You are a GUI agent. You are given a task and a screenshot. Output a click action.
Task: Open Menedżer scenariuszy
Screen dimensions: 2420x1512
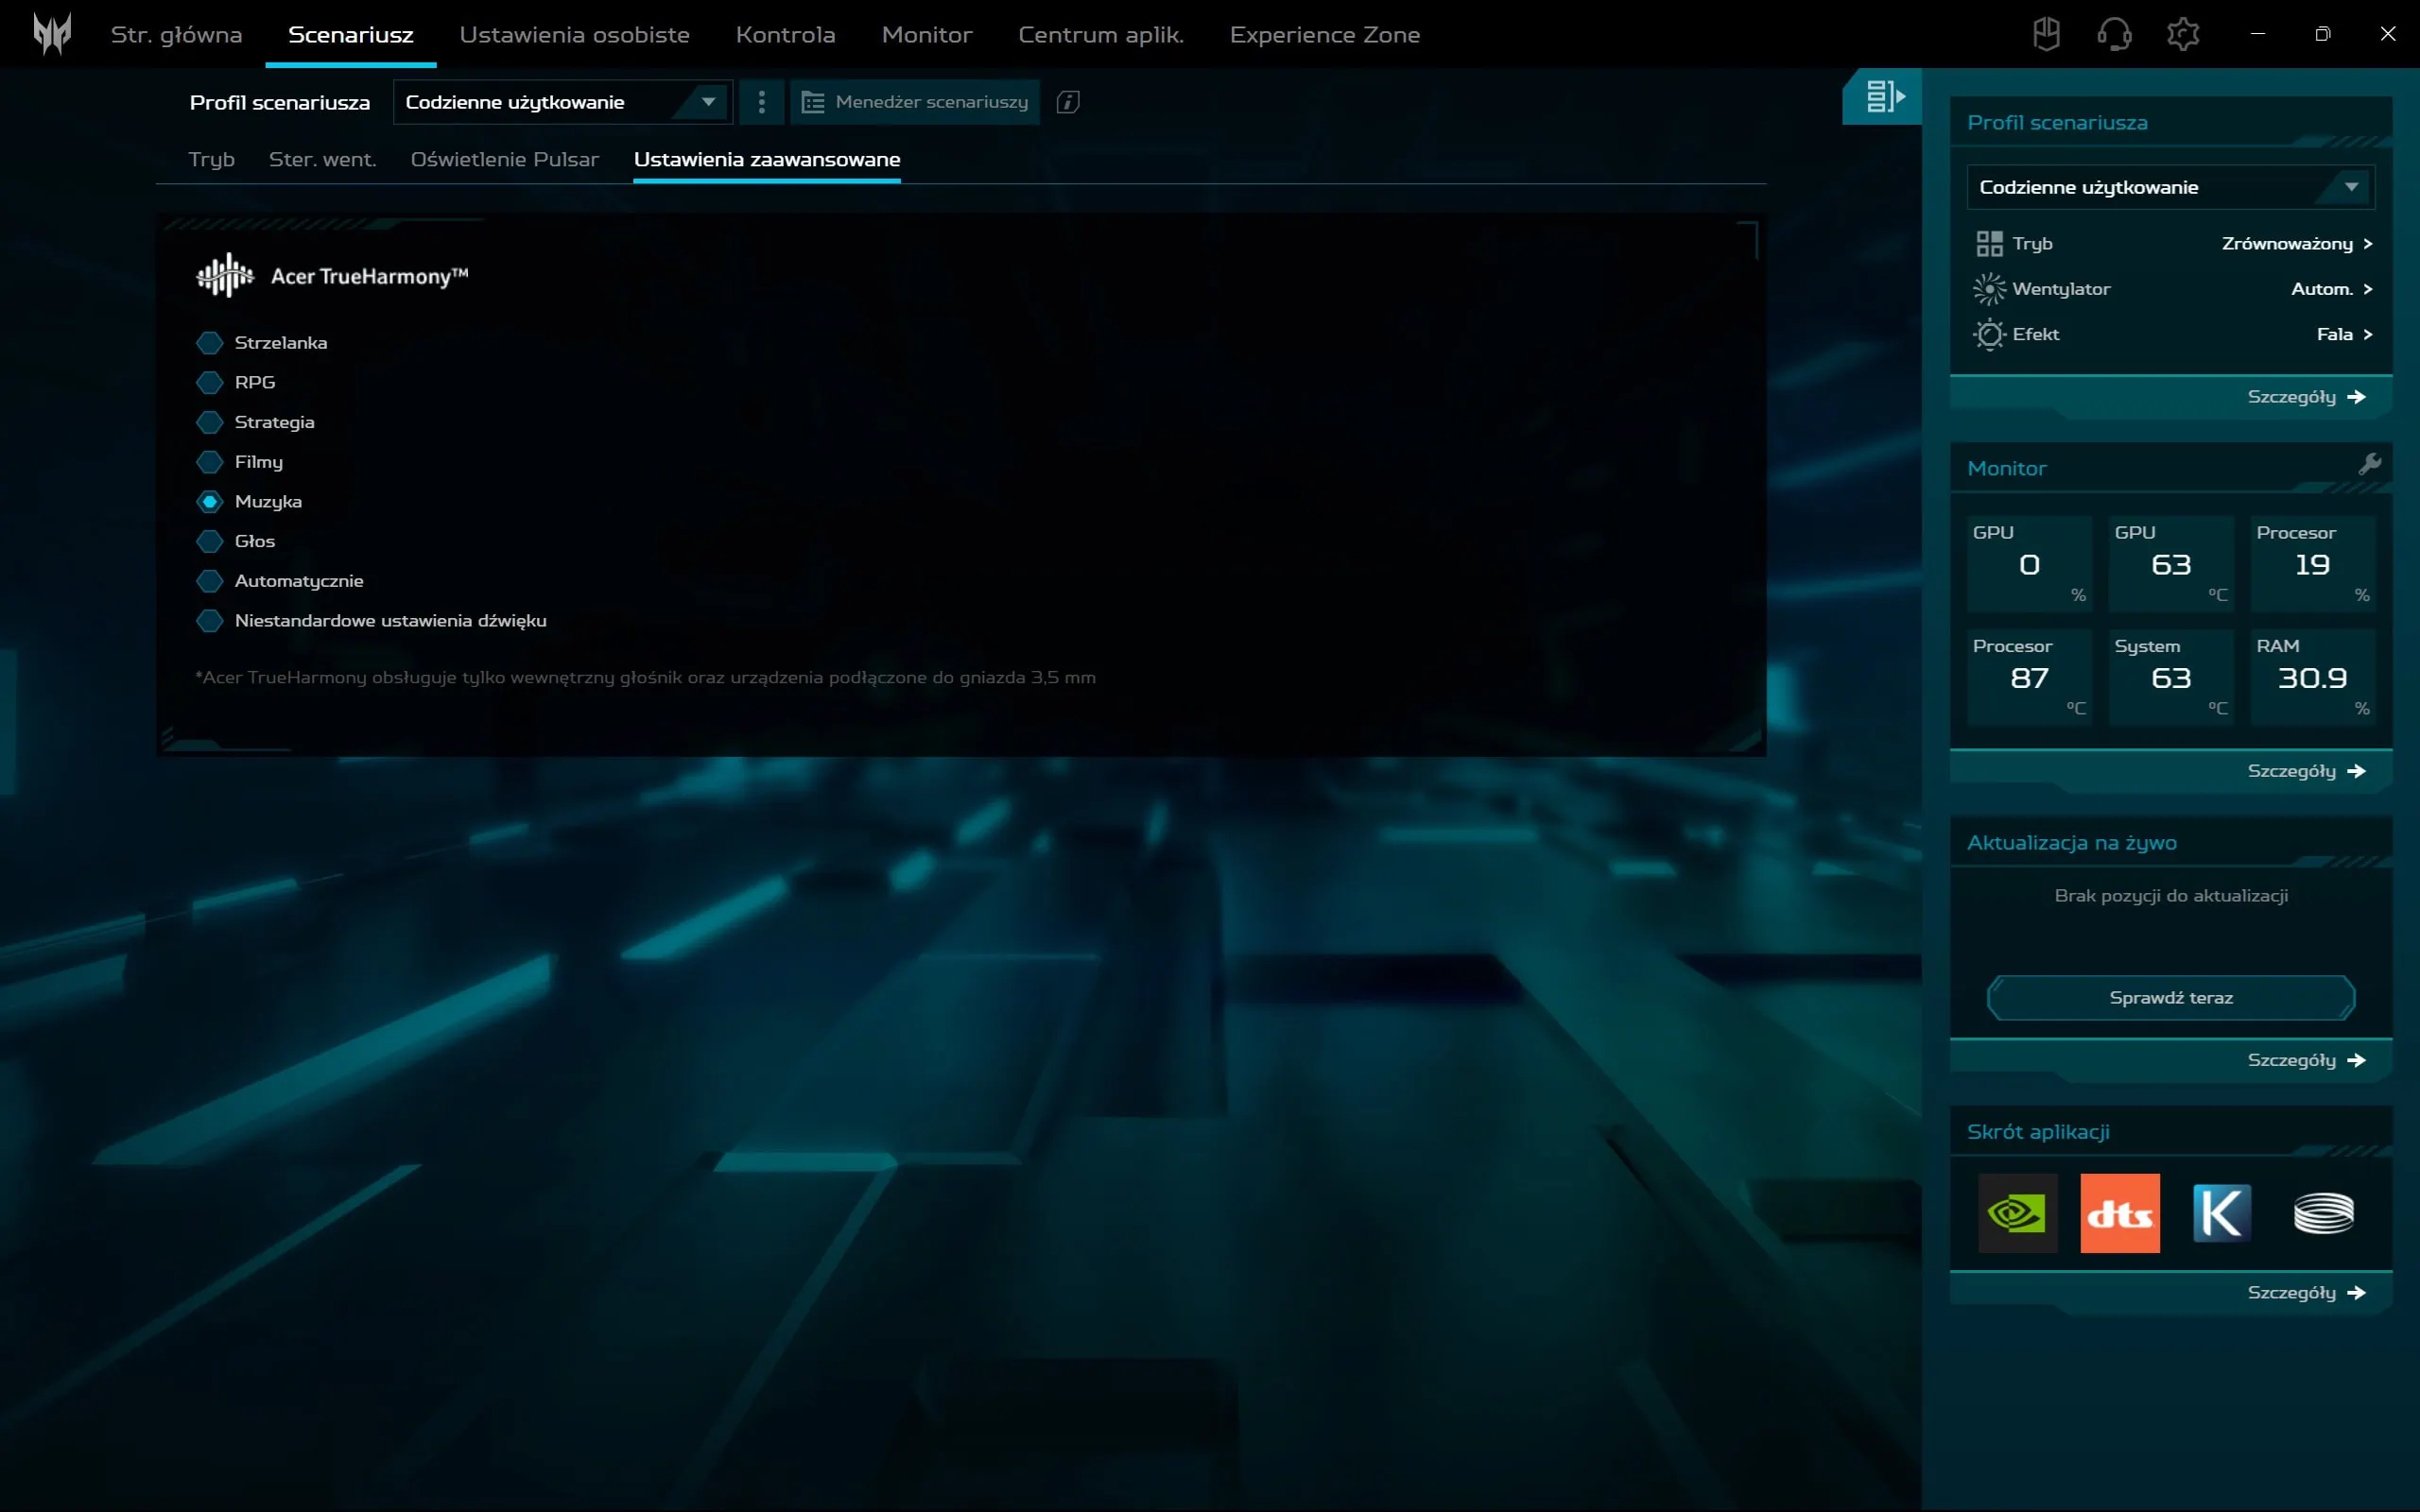click(915, 101)
